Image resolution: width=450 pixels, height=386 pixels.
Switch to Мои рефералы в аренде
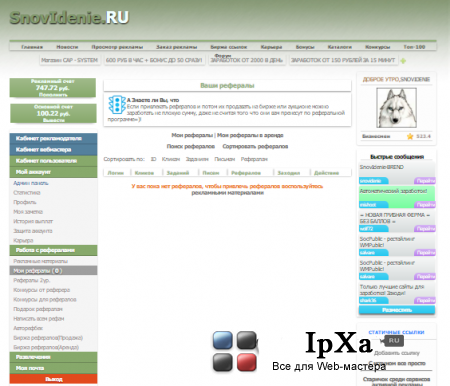point(250,135)
